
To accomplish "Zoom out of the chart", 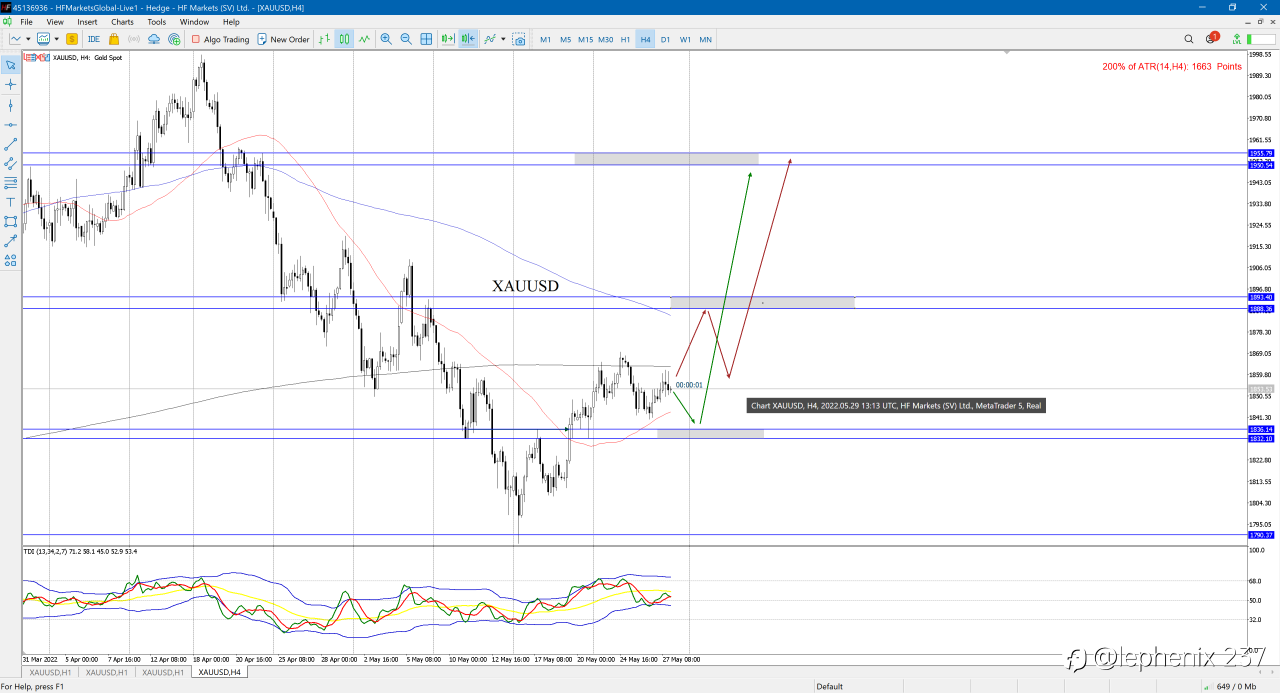I will point(406,39).
